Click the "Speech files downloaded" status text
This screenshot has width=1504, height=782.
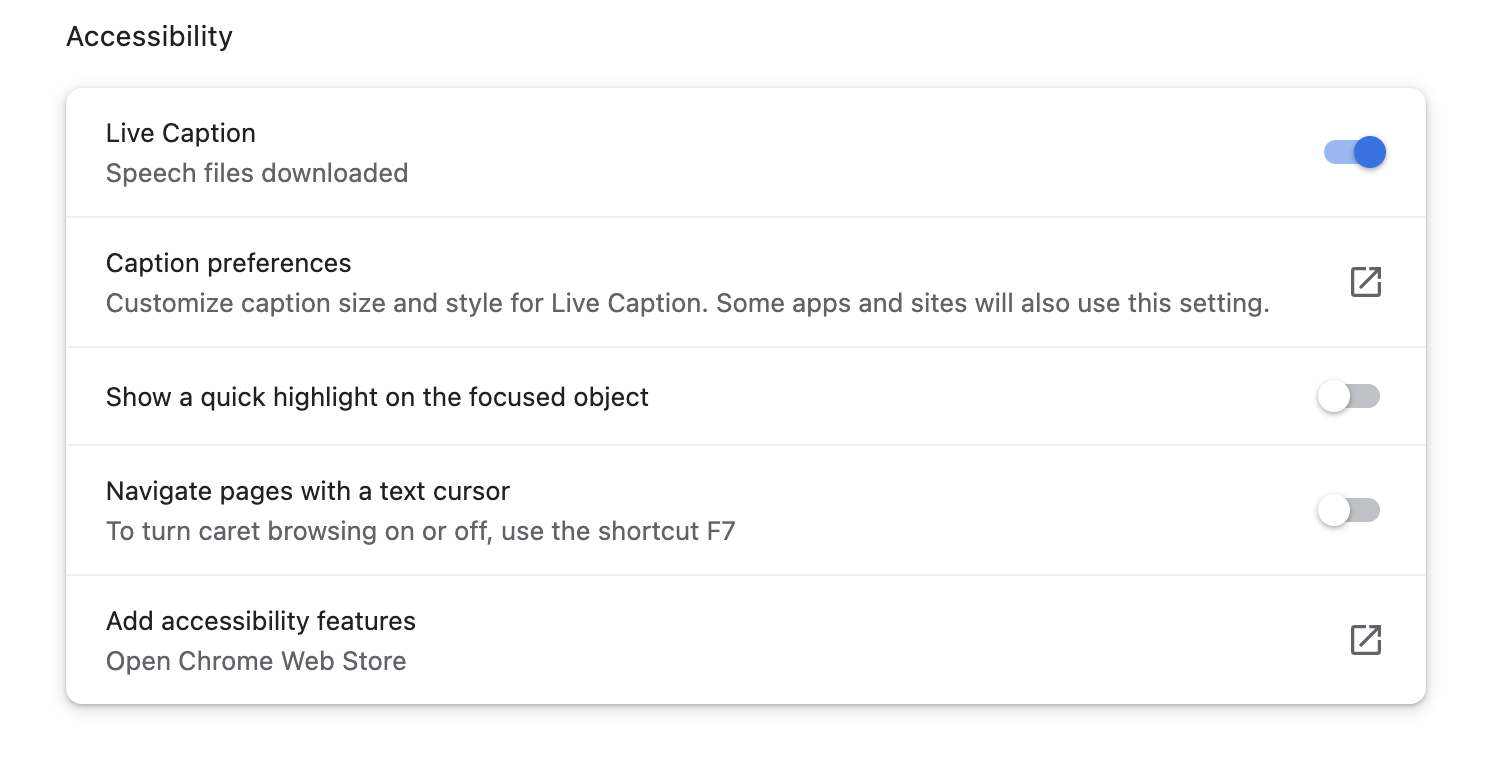pos(257,173)
